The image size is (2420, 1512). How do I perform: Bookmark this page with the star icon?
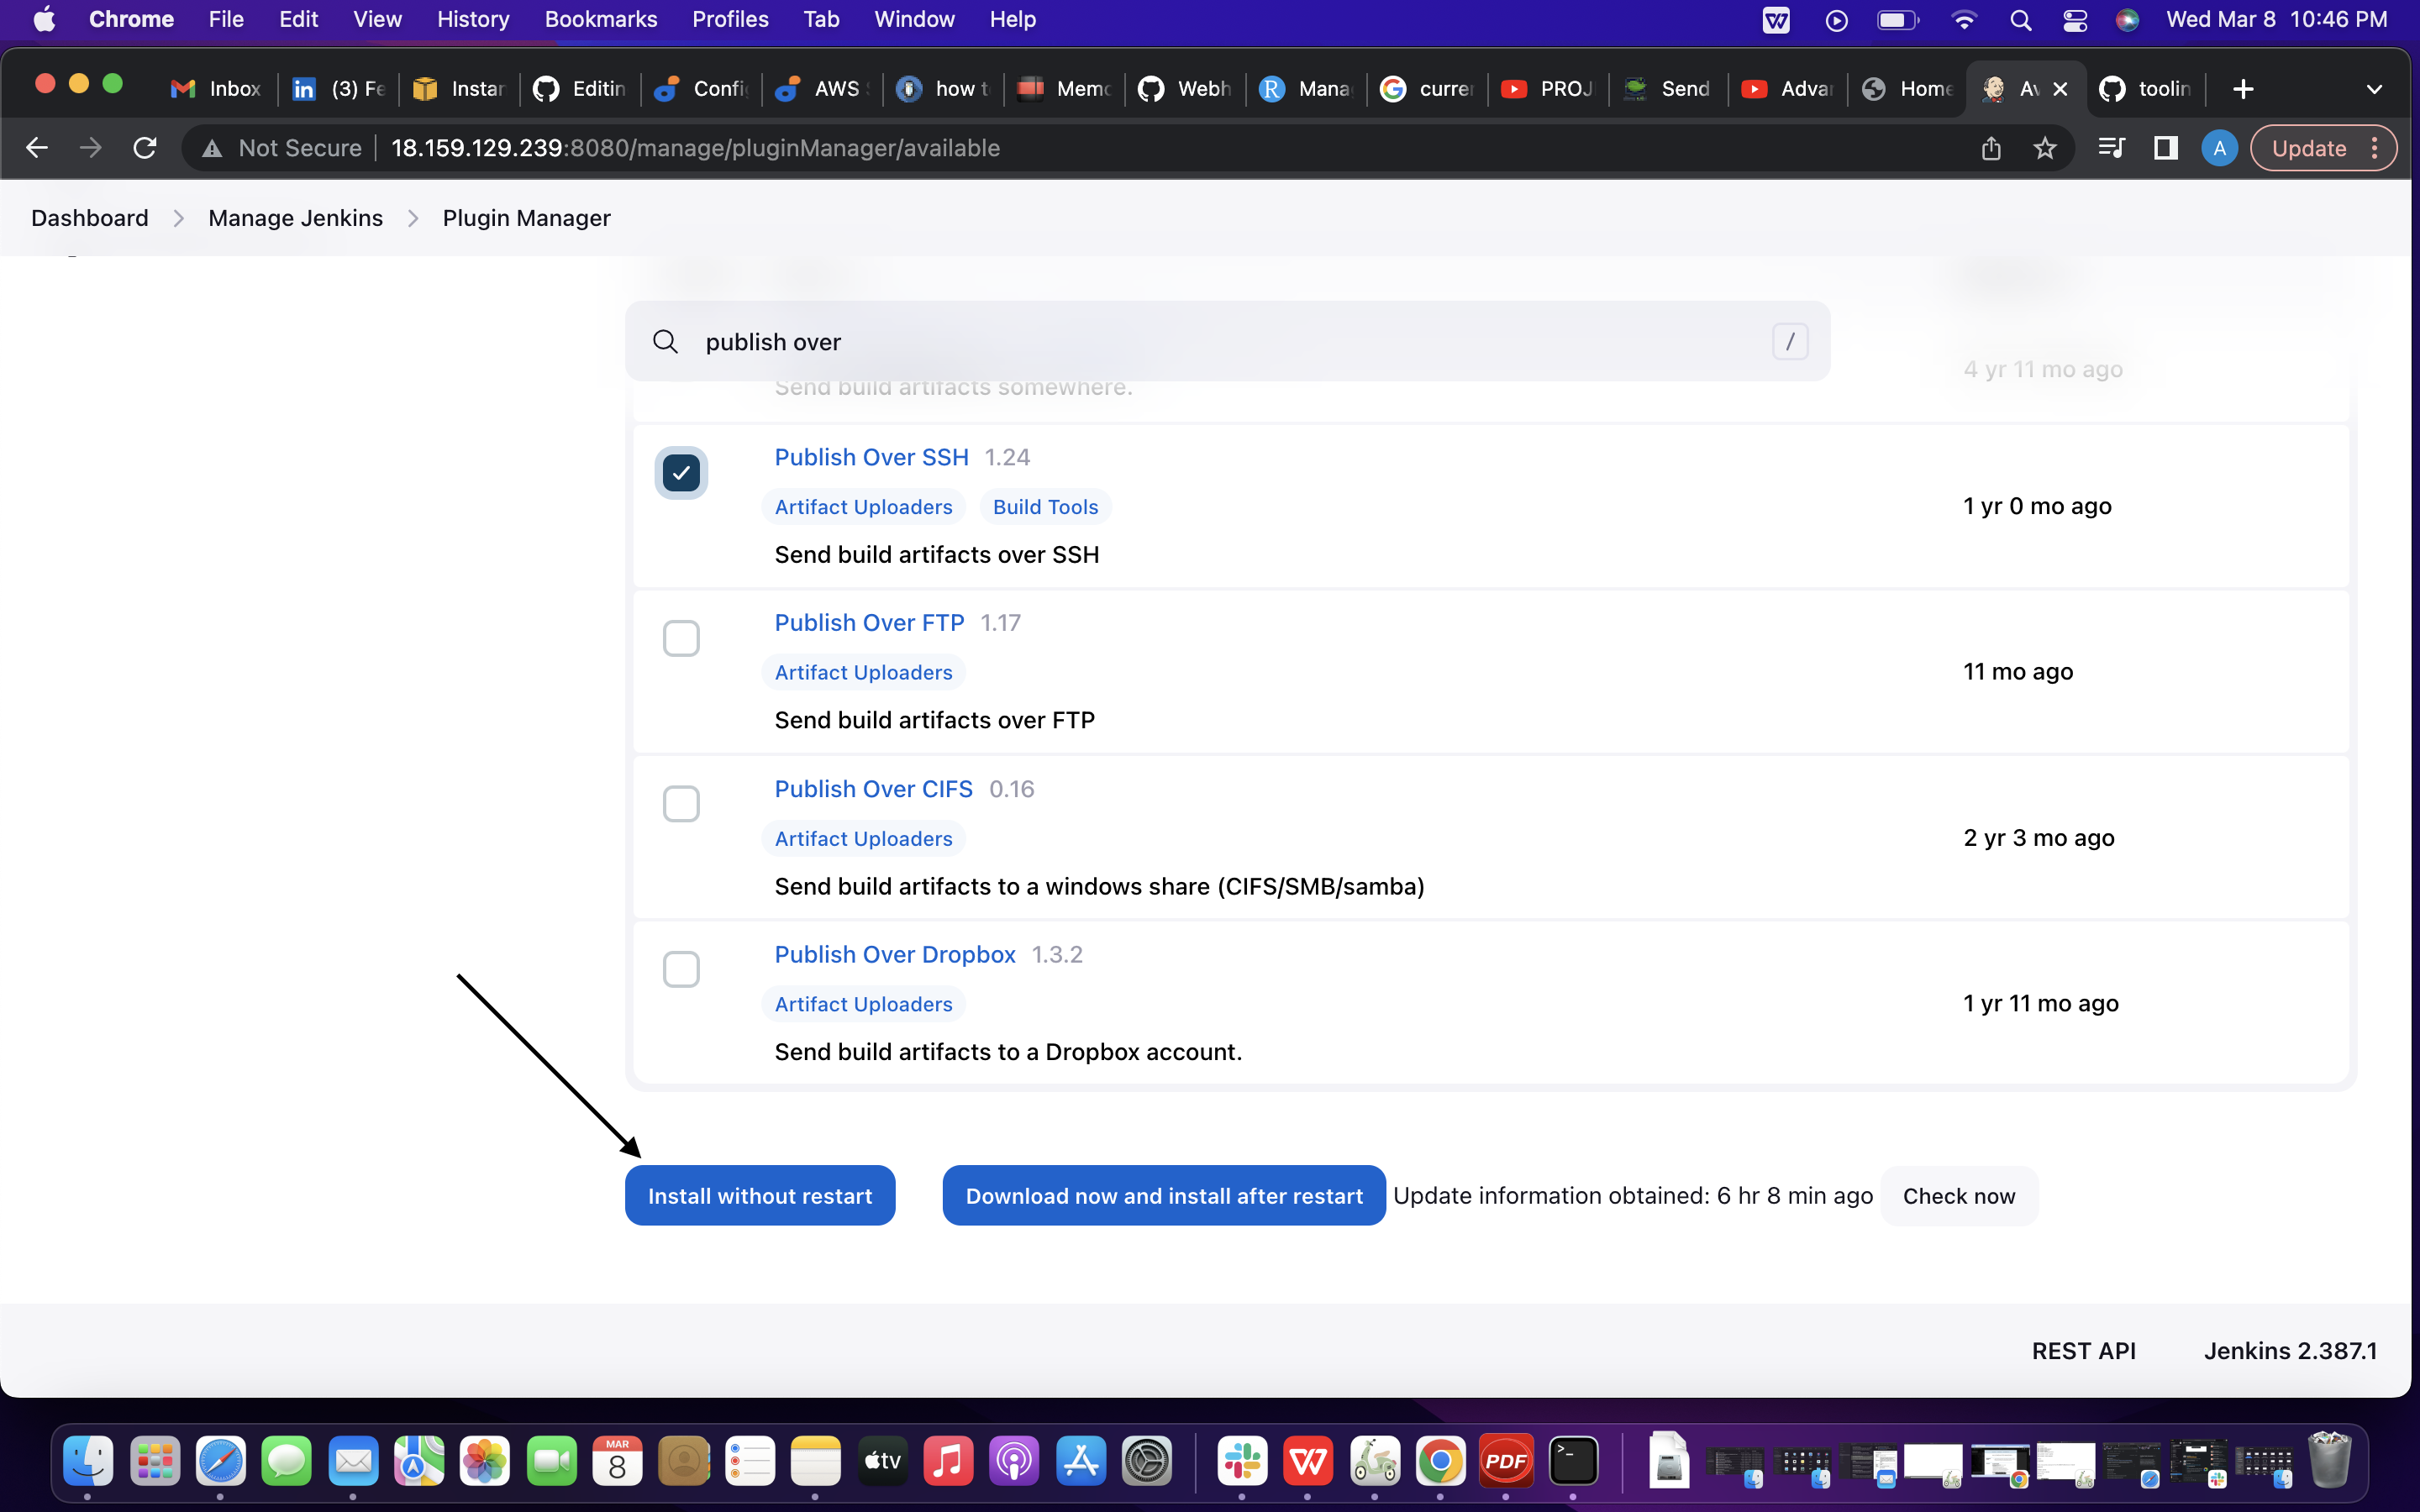coord(2045,148)
